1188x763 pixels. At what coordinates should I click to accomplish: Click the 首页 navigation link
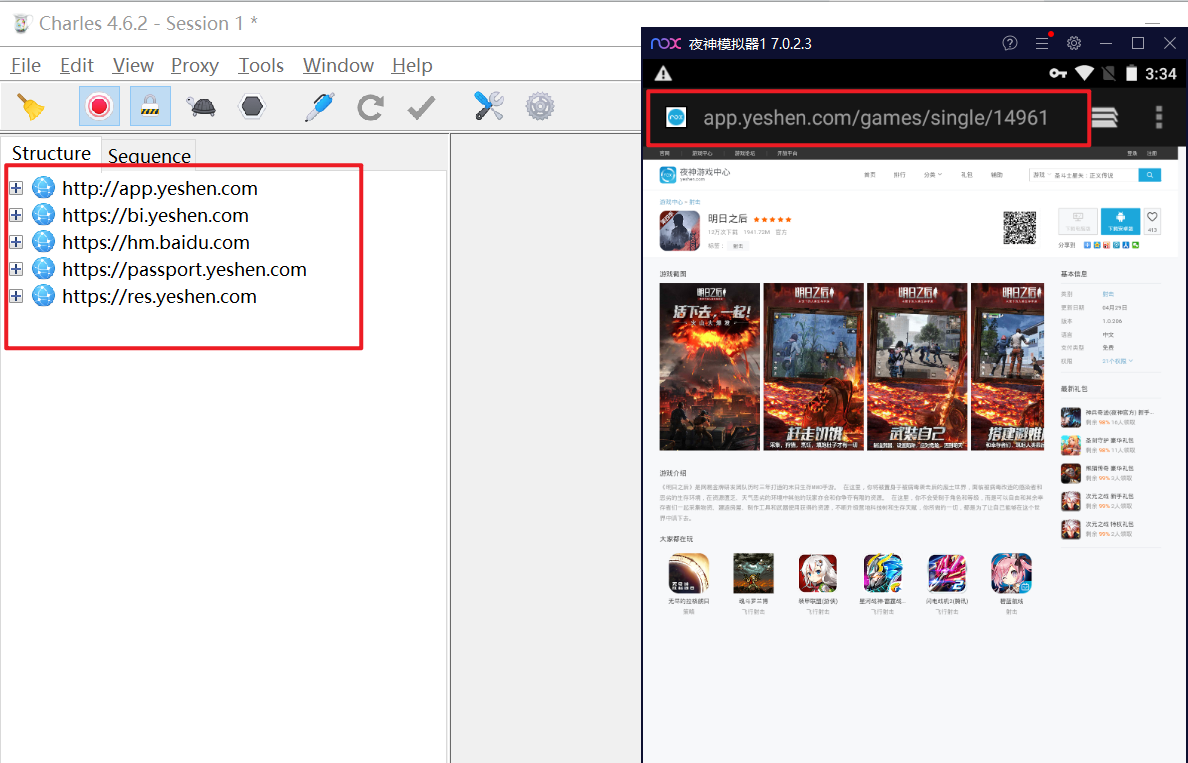pyautogui.click(x=869, y=175)
